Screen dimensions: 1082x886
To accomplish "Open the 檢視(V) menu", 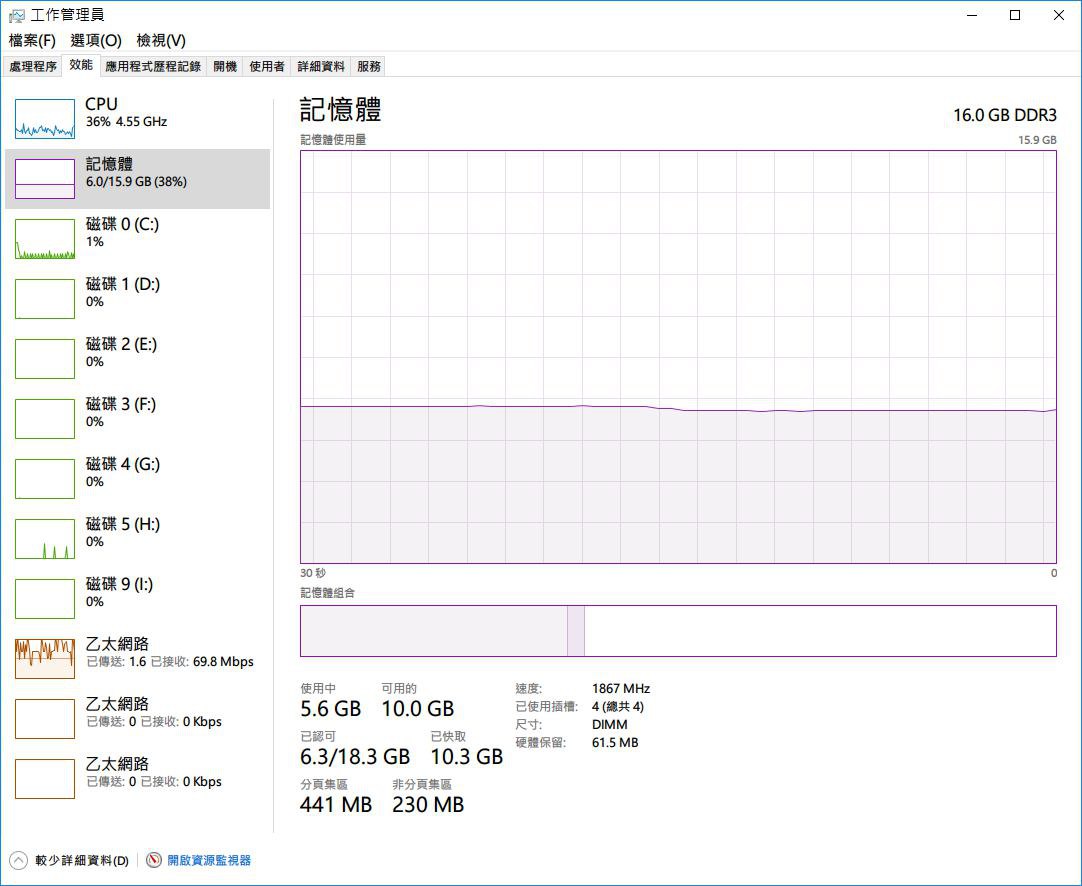I will (x=161, y=40).
